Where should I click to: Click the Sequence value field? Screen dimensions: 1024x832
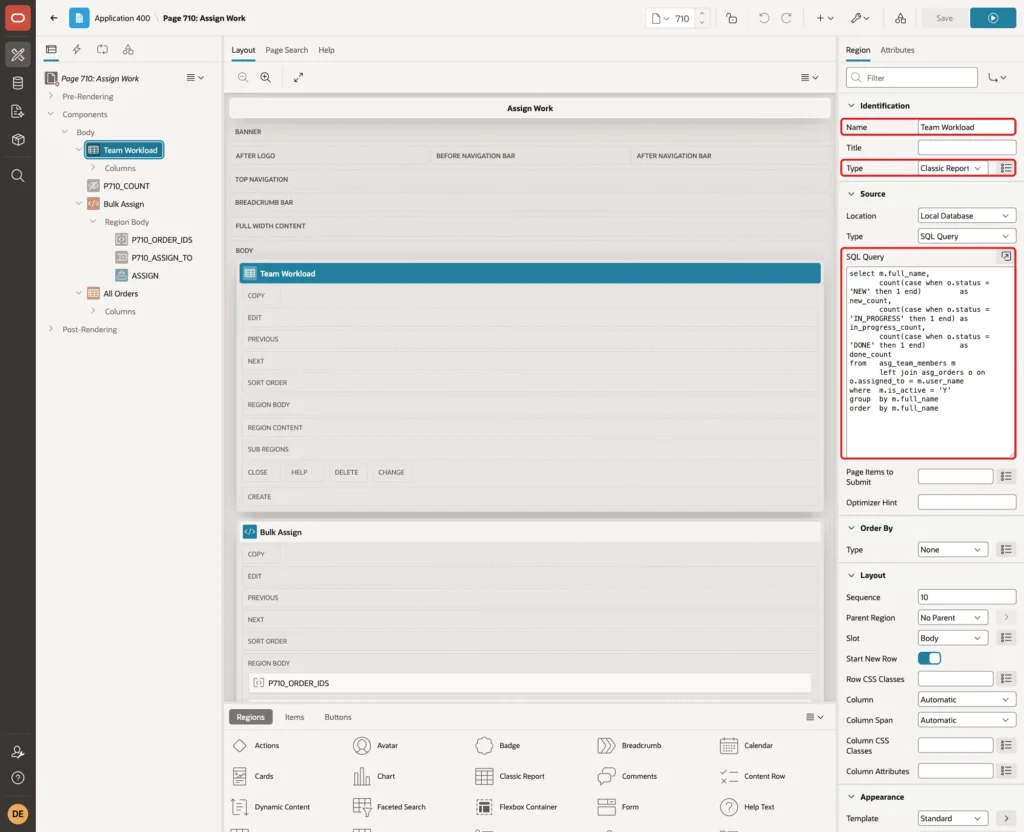coord(967,597)
